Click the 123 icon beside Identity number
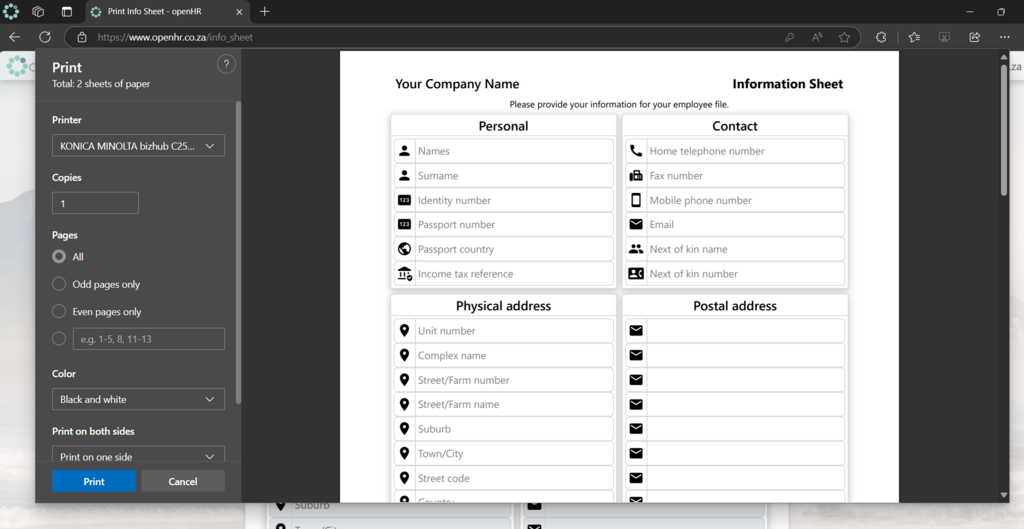Screen dimensions: 1024x529 coord(404,200)
